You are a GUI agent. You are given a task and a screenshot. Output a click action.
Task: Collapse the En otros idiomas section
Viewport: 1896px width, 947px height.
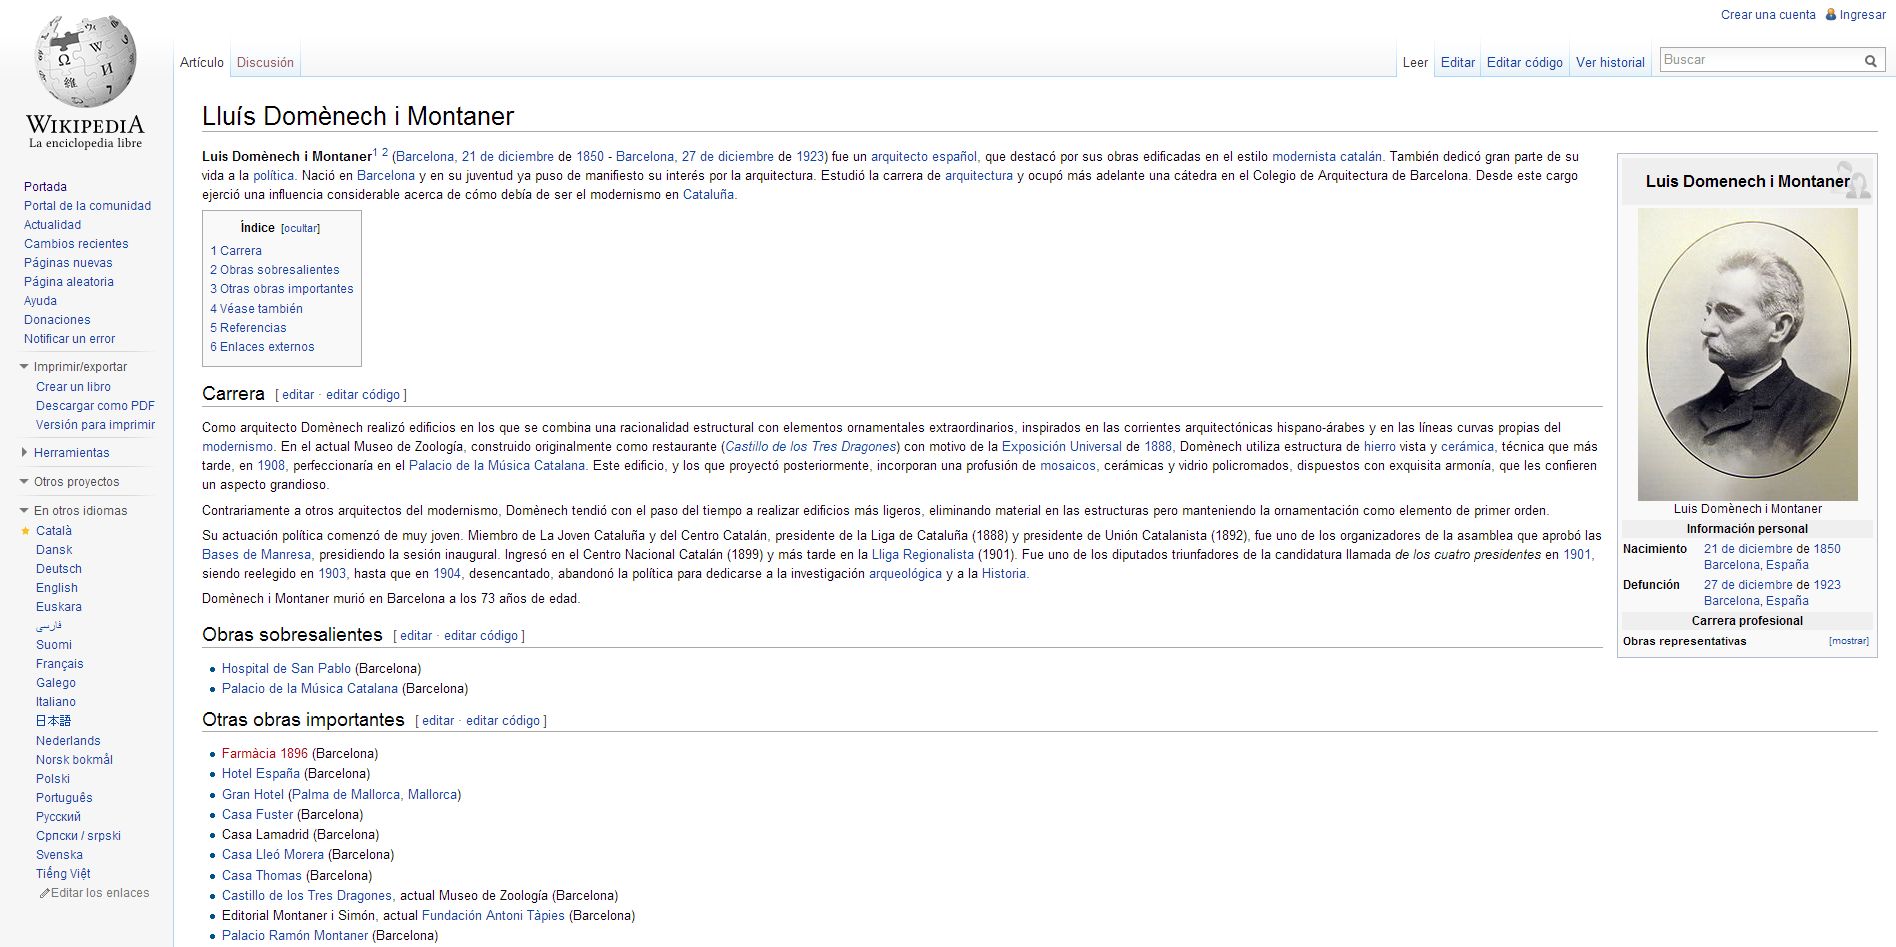24,511
